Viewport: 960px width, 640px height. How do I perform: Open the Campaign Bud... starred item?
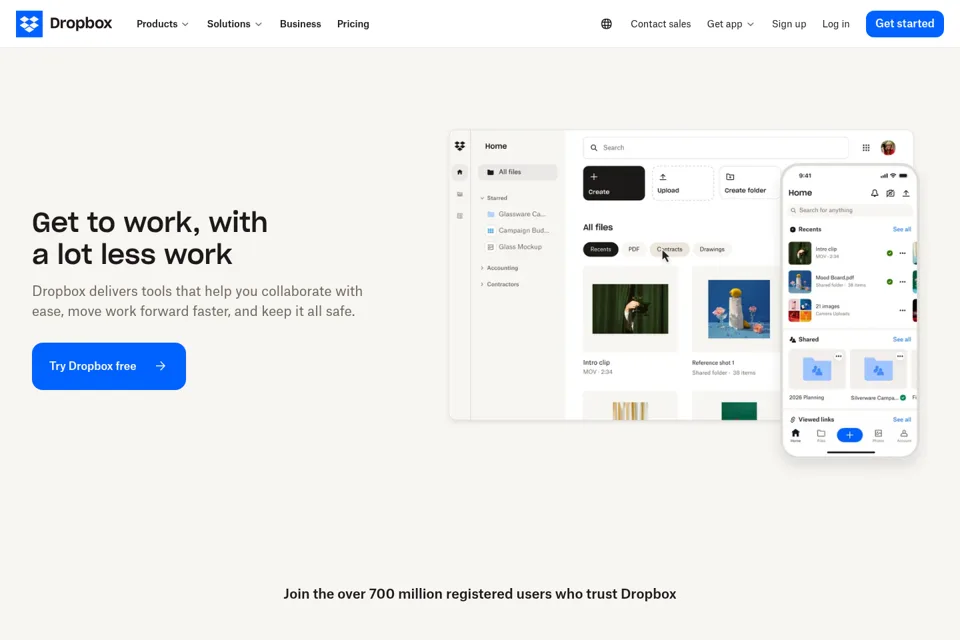point(518,230)
